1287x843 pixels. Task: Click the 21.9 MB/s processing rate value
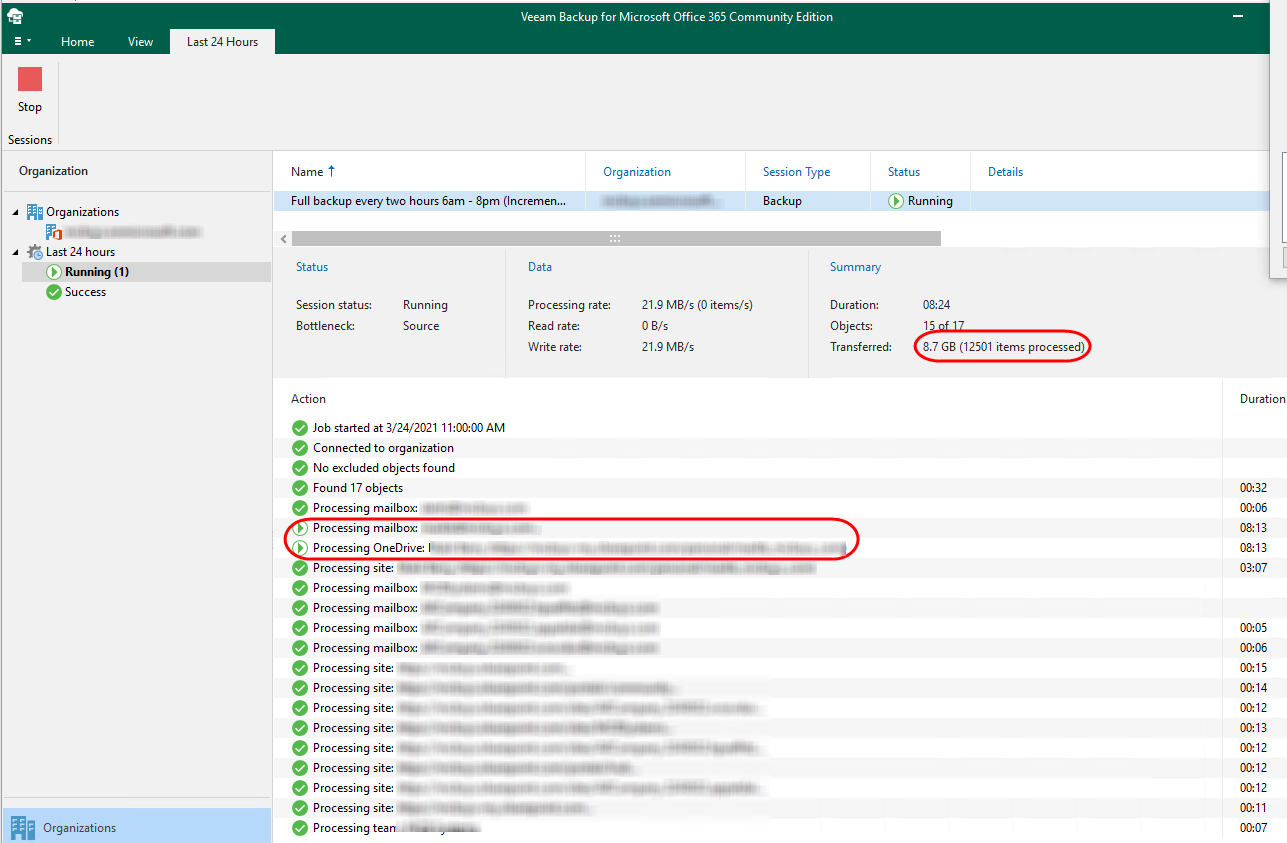coord(697,305)
